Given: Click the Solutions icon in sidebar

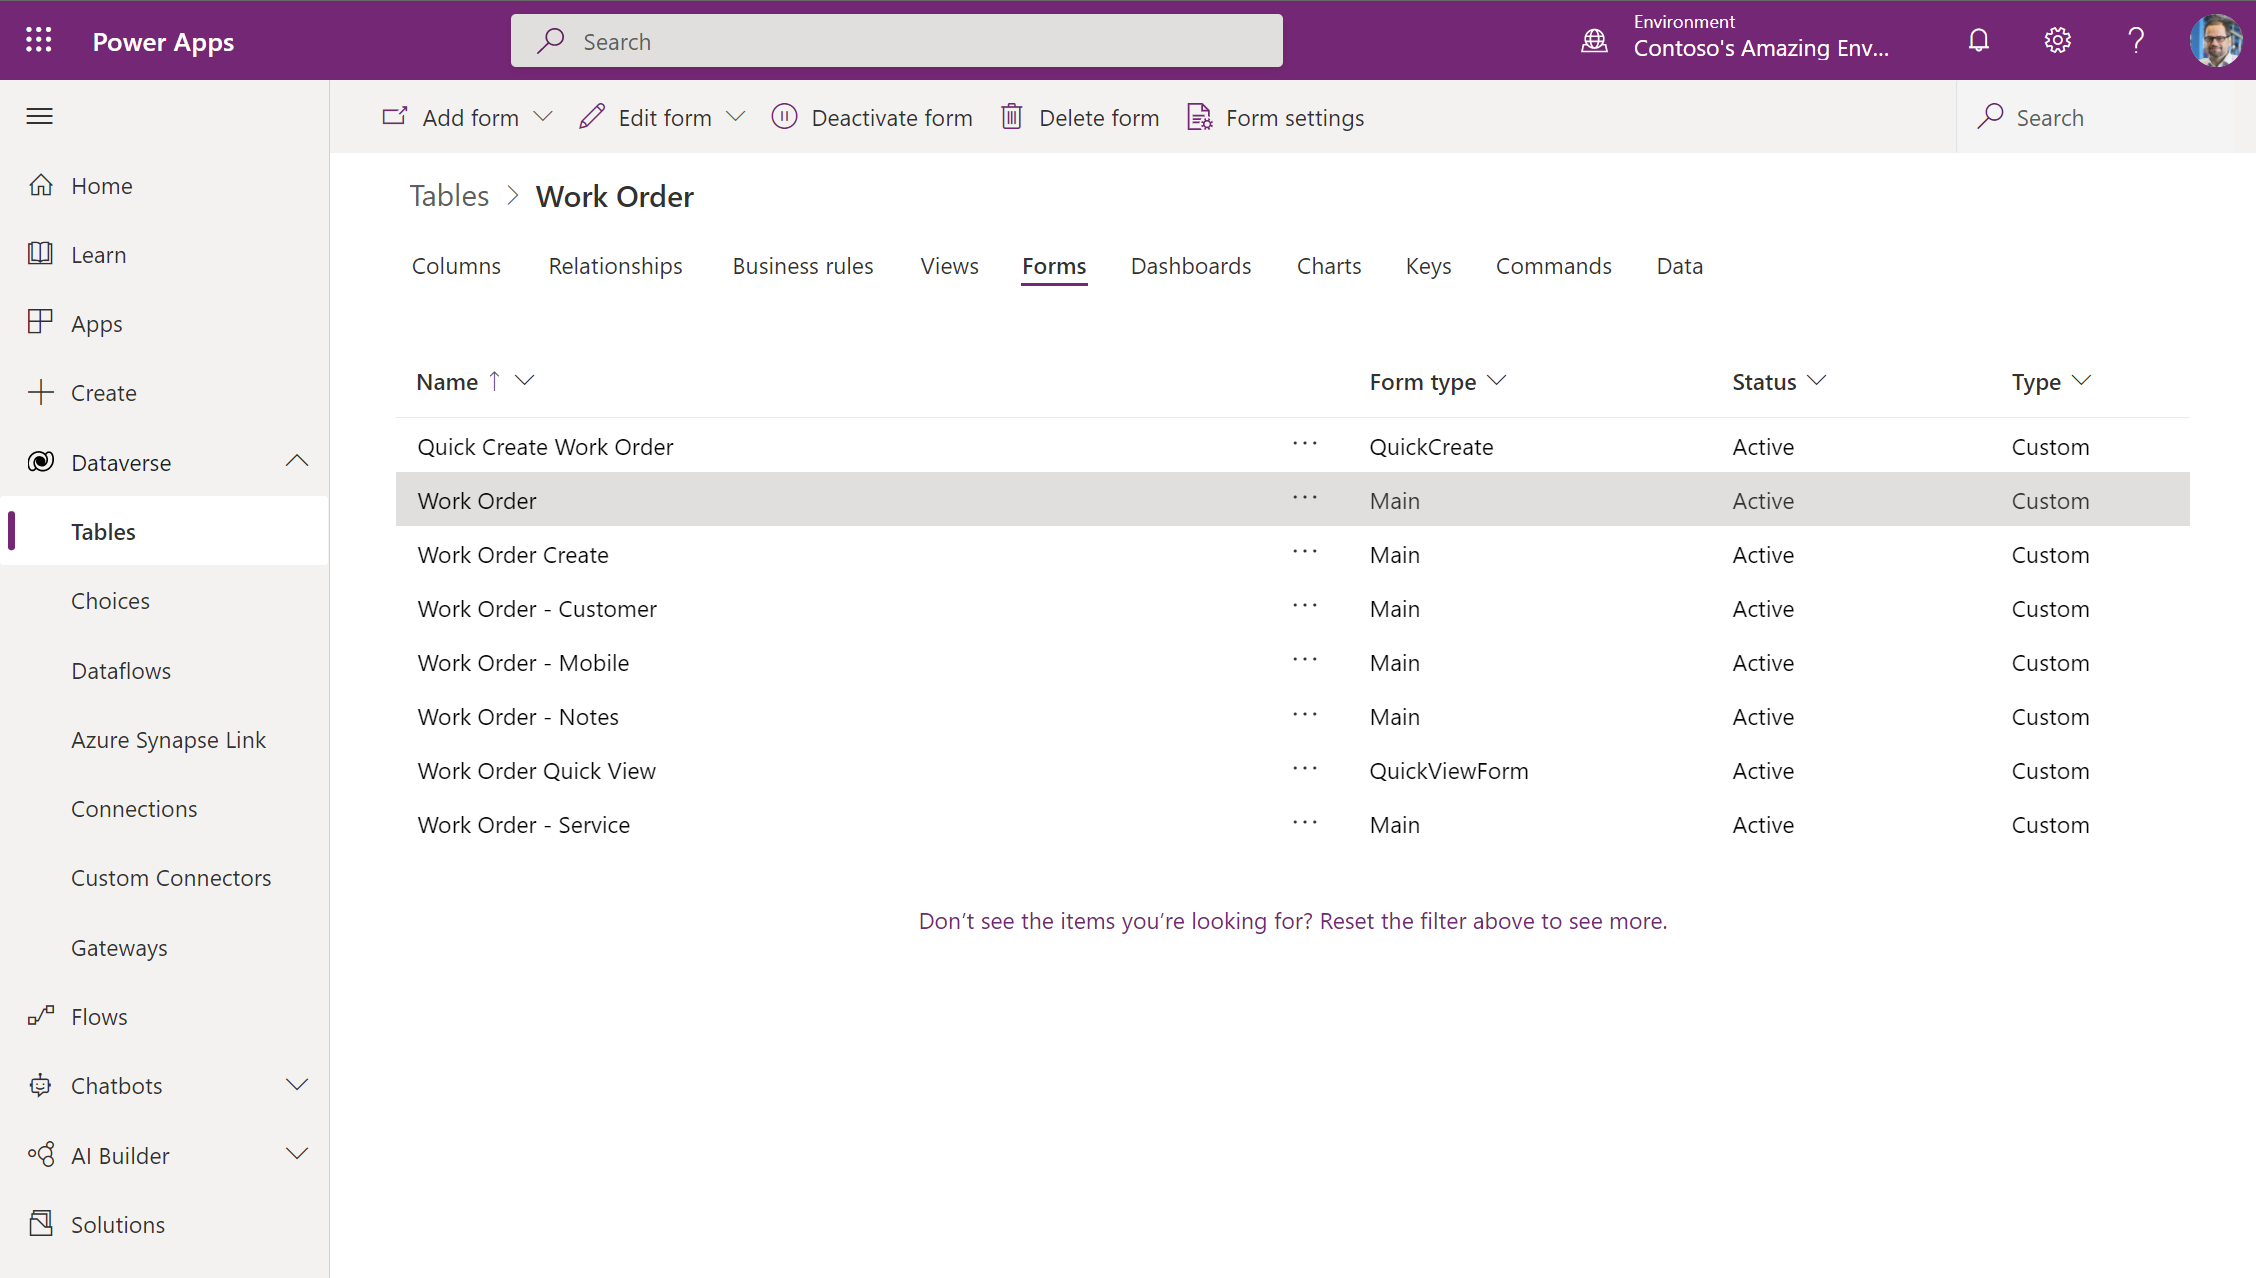Looking at the screenshot, I should (x=40, y=1223).
